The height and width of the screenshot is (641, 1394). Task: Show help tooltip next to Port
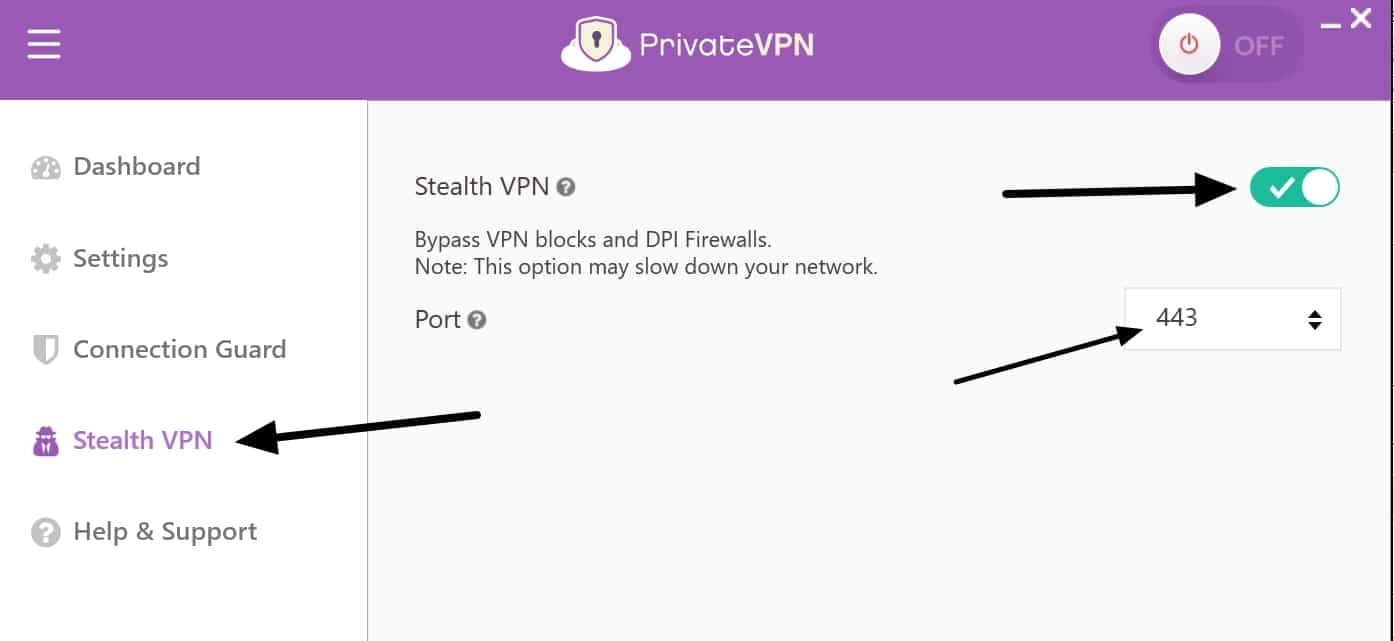[x=477, y=320]
